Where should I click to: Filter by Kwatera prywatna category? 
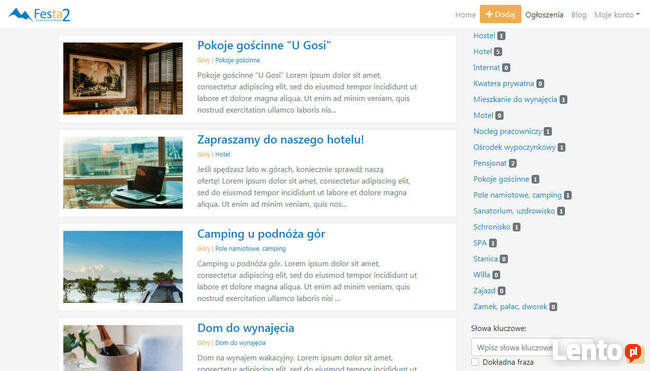click(x=504, y=83)
